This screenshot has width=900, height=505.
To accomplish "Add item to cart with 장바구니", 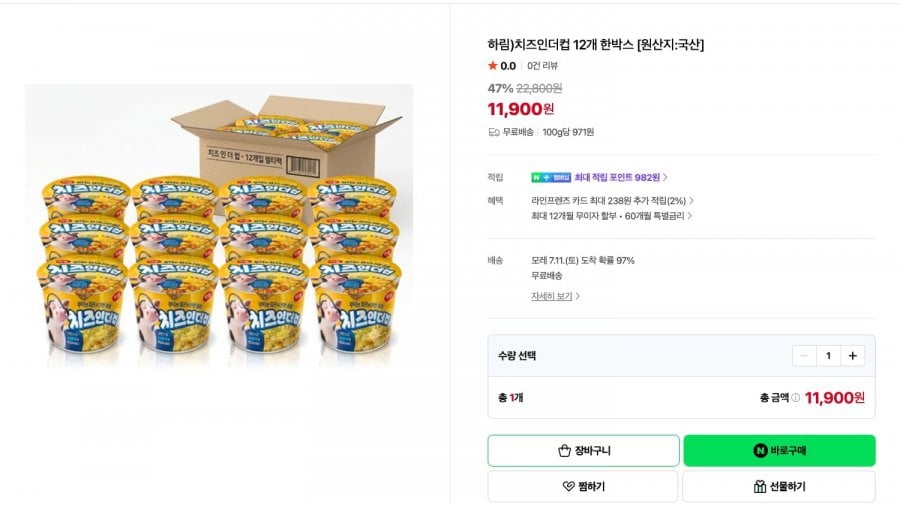I will point(583,450).
